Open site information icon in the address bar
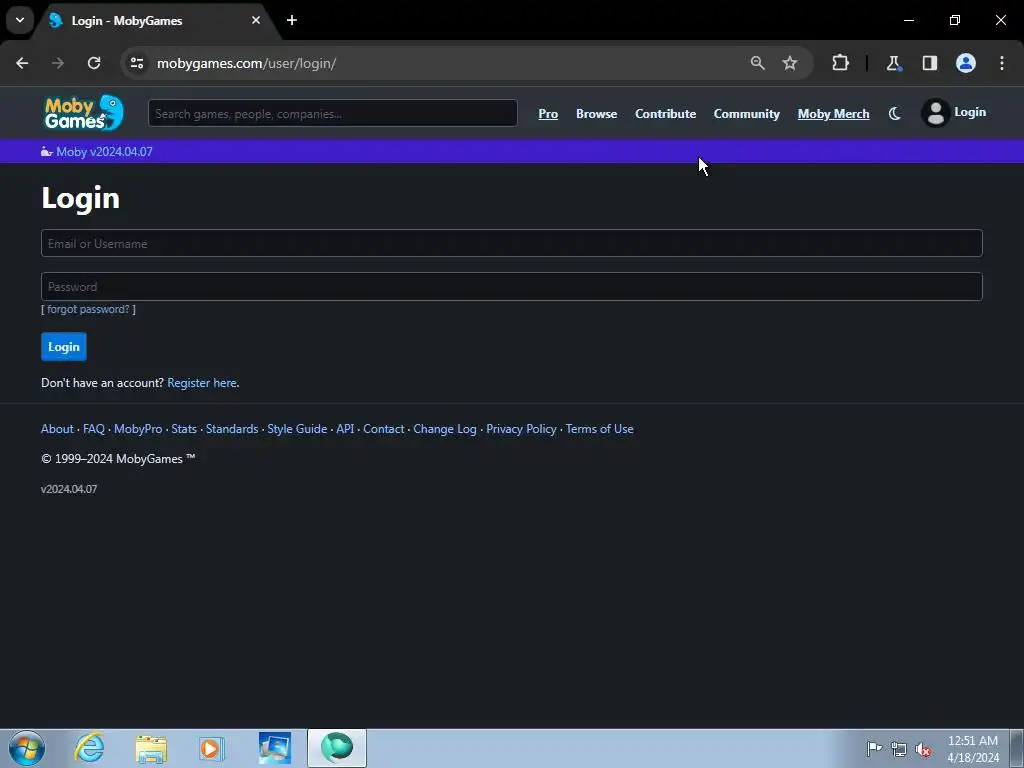The width and height of the screenshot is (1024, 768). coord(137,63)
